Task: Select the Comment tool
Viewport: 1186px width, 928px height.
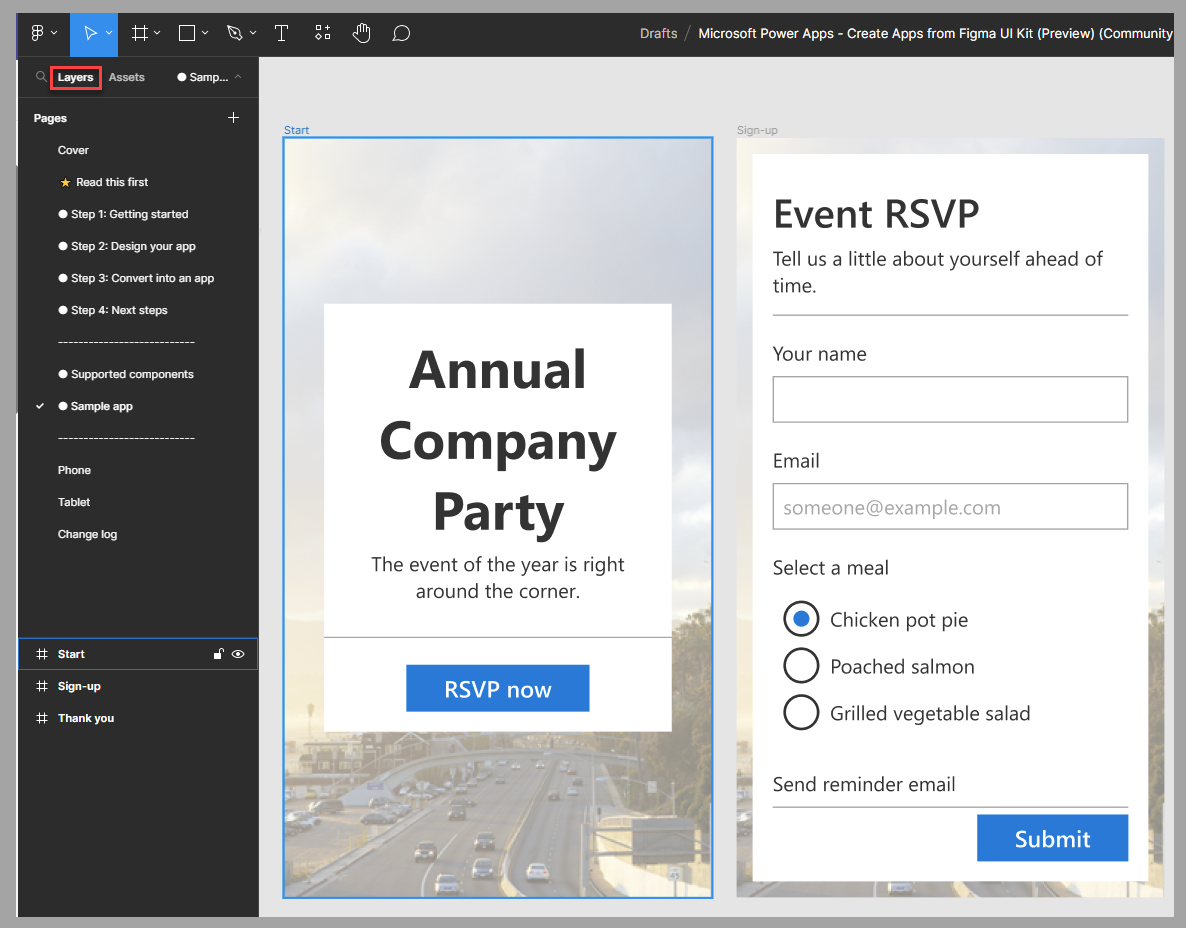Action: [x=401, y=33]
